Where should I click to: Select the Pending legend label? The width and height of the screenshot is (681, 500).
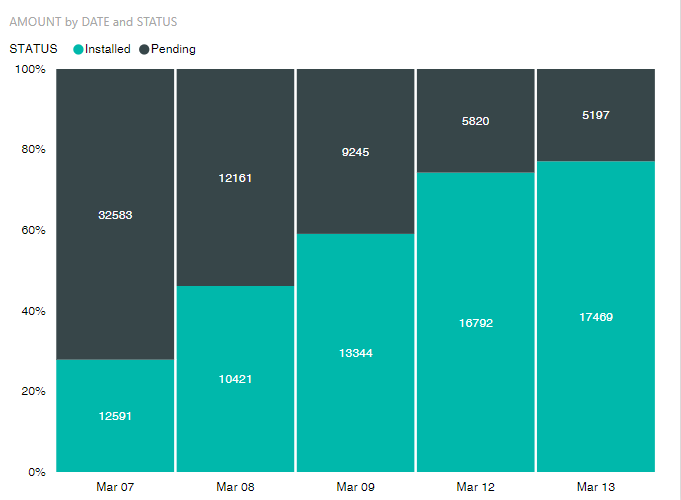coord(173,49)
